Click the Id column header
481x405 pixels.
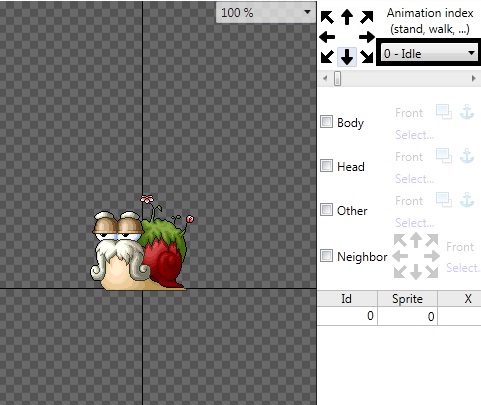tap(347, 299)
